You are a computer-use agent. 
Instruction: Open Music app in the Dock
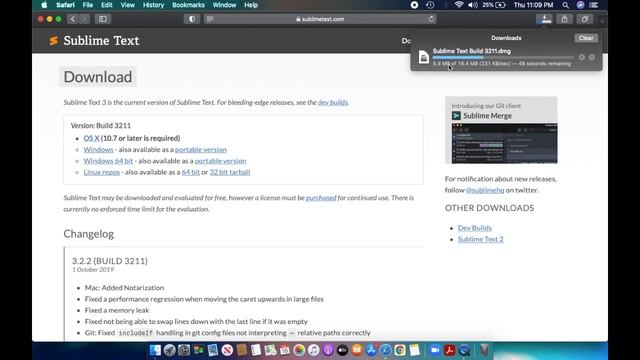[313, 350]
